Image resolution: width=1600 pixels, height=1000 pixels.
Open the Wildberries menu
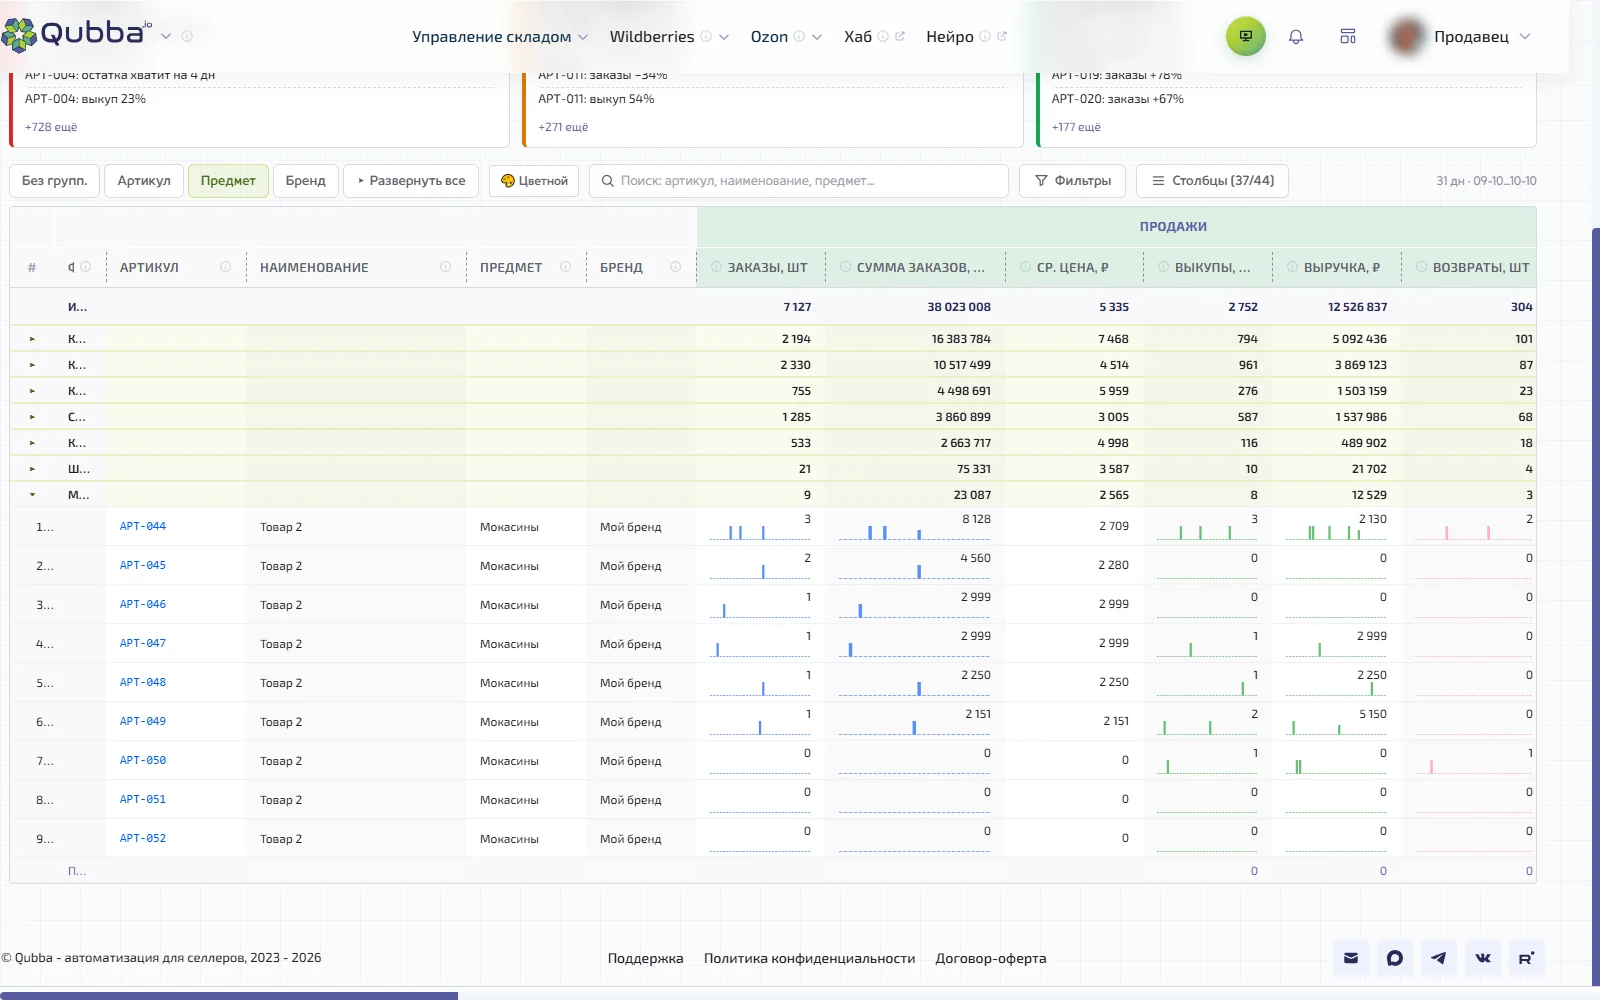coord(669,36)
